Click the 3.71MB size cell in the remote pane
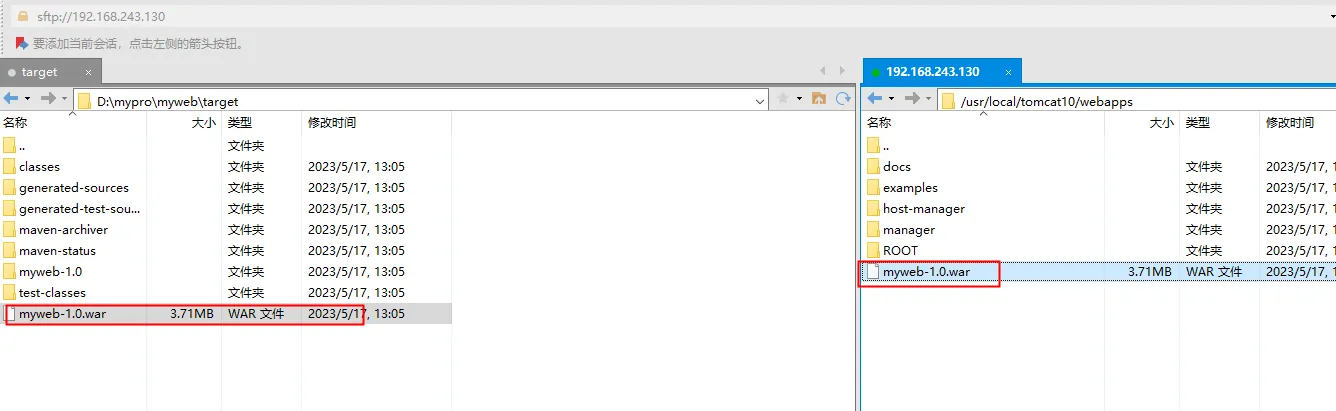The width and height of the screenshot is (1336, 411). (x=1149, y=272)
